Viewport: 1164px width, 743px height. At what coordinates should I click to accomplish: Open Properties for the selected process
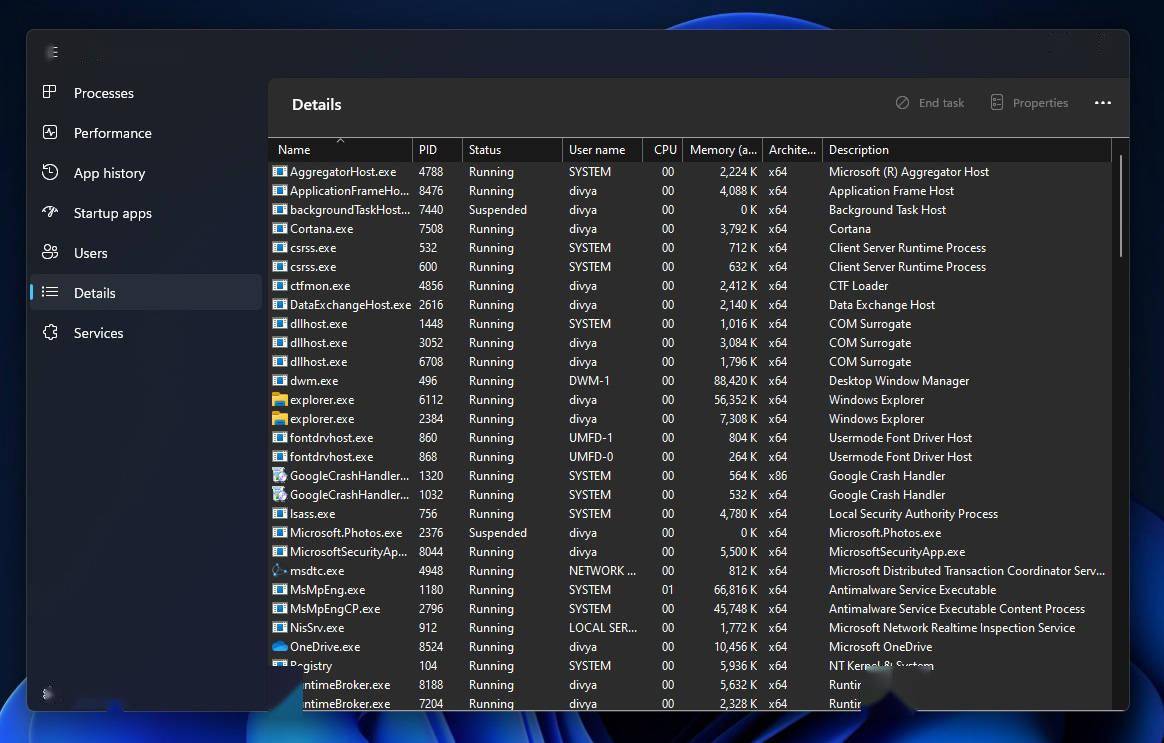tap(1029, 102)
